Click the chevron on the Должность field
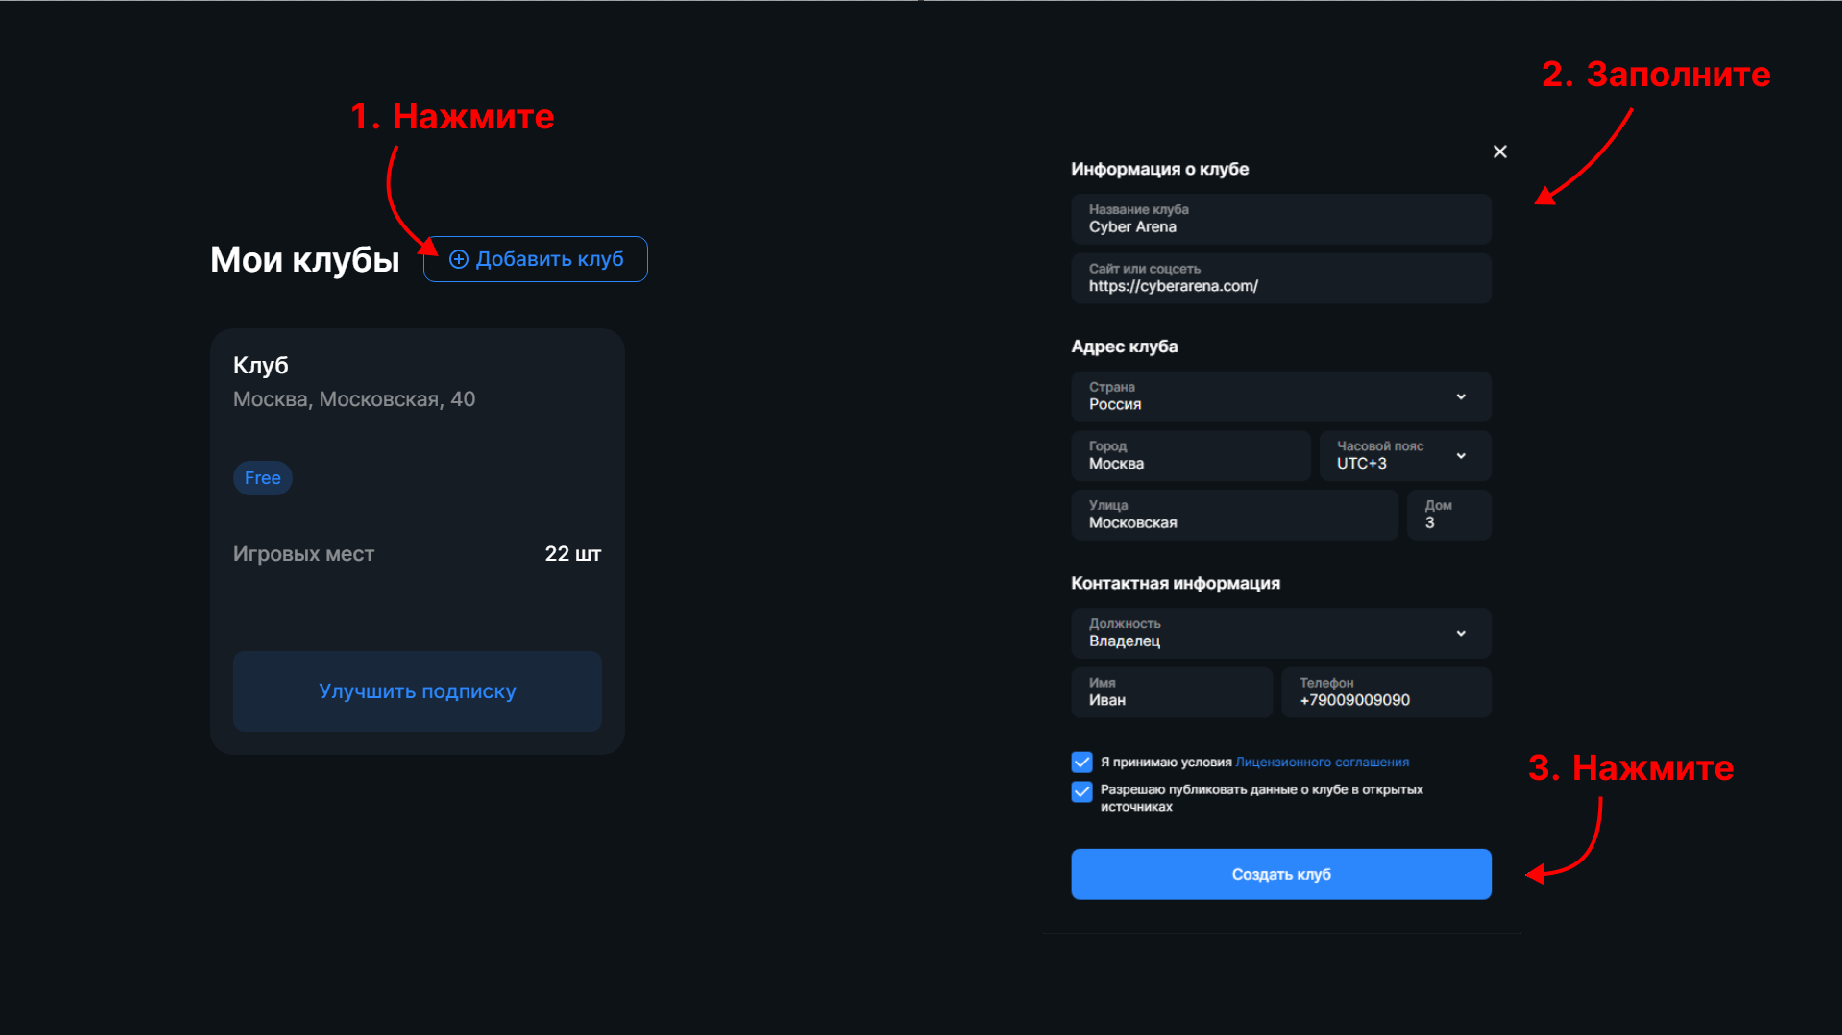Viewport: 1842px width, 1035px height. click(x=1462, y=633)
